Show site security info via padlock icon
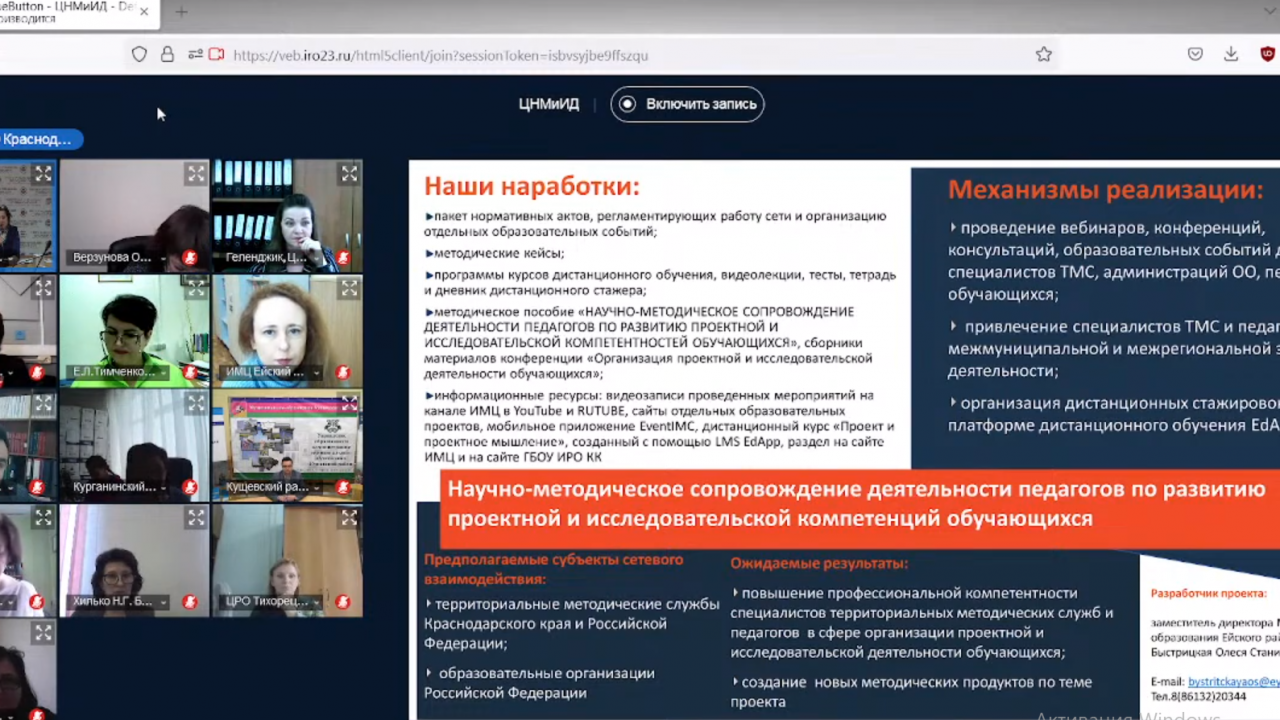The image size is (1280, 720). point(167,55)
